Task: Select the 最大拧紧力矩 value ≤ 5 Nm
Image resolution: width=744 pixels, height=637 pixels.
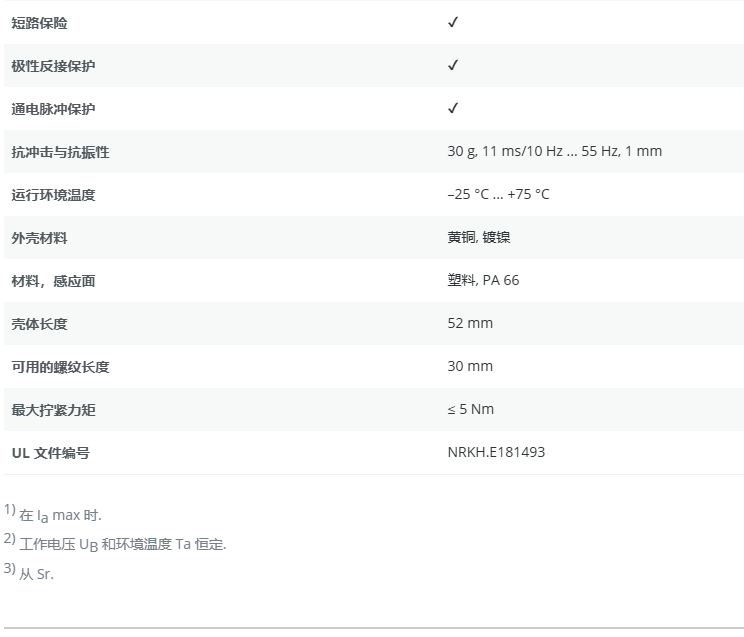Action: [470, 409]
